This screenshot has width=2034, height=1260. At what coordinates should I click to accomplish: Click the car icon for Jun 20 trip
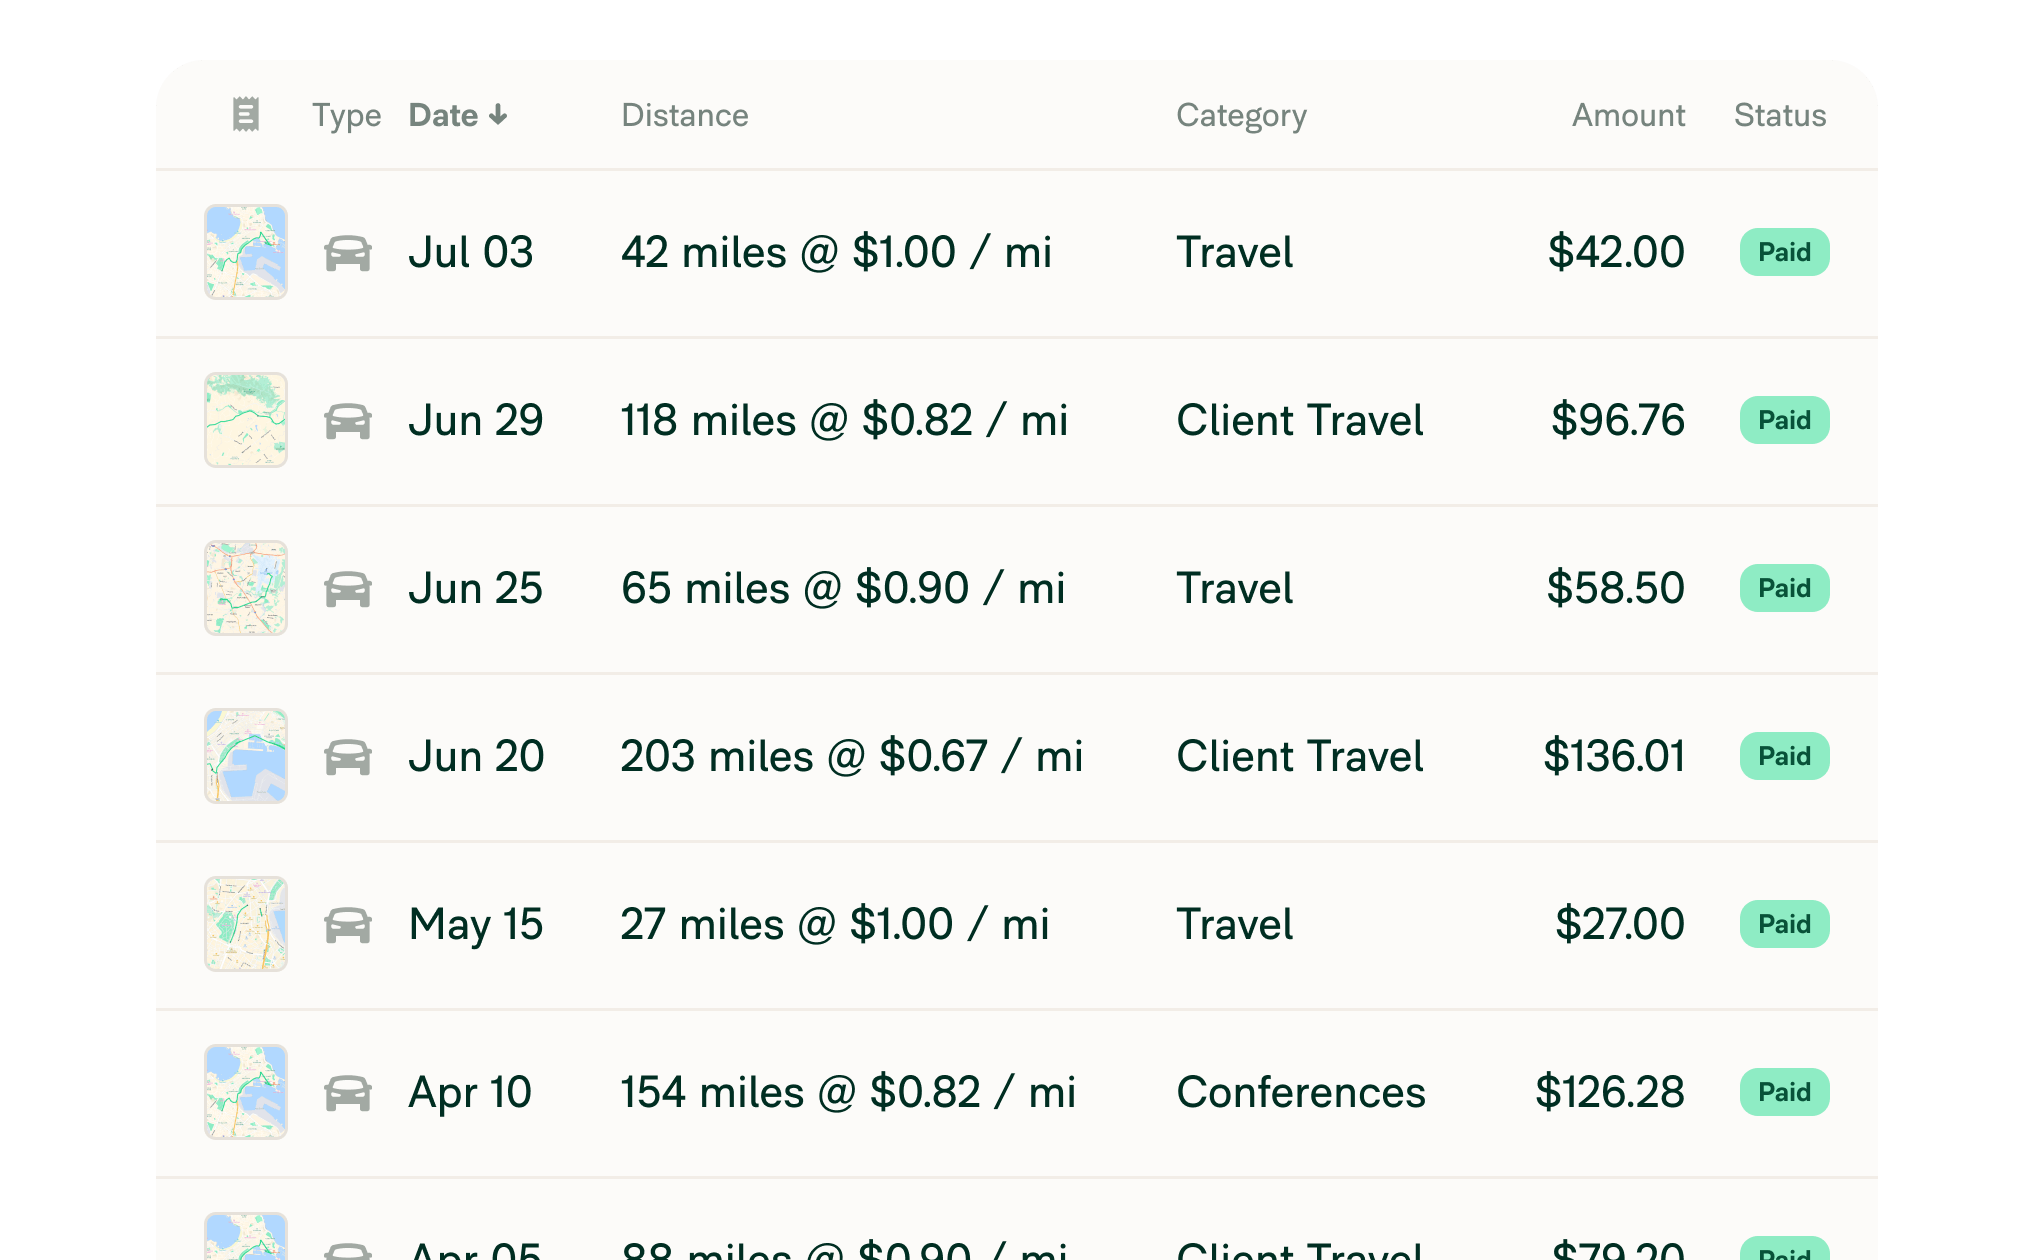point(348,757)
